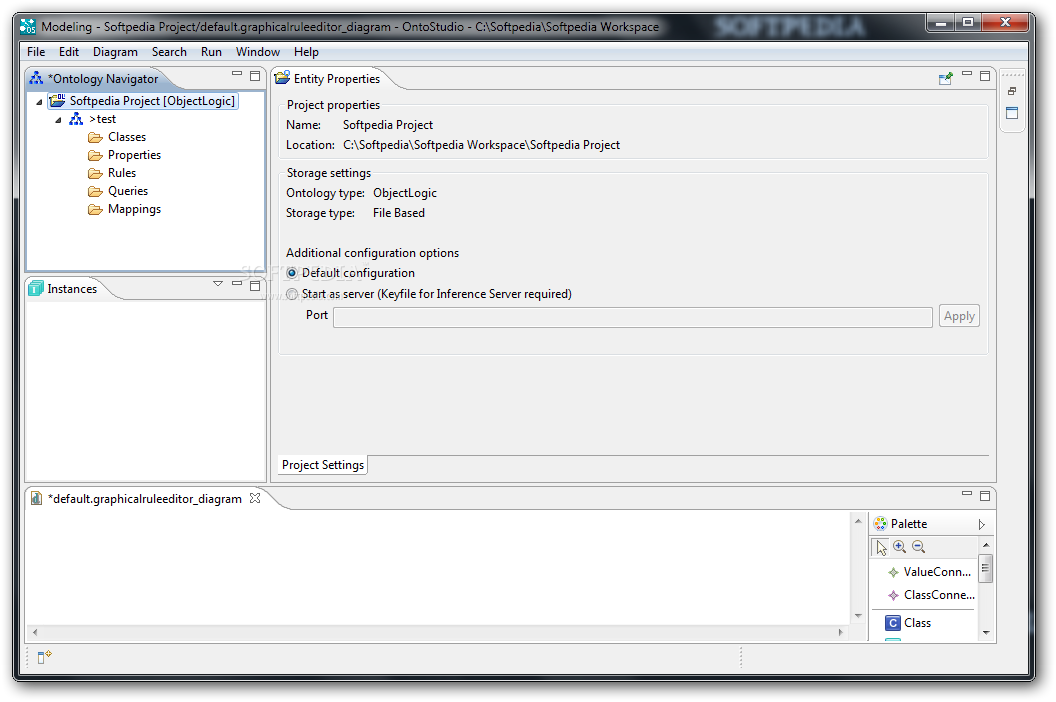This screenshot has width=1056, height=702.
Task: Select Default configuration radio button
Action: 292,273
